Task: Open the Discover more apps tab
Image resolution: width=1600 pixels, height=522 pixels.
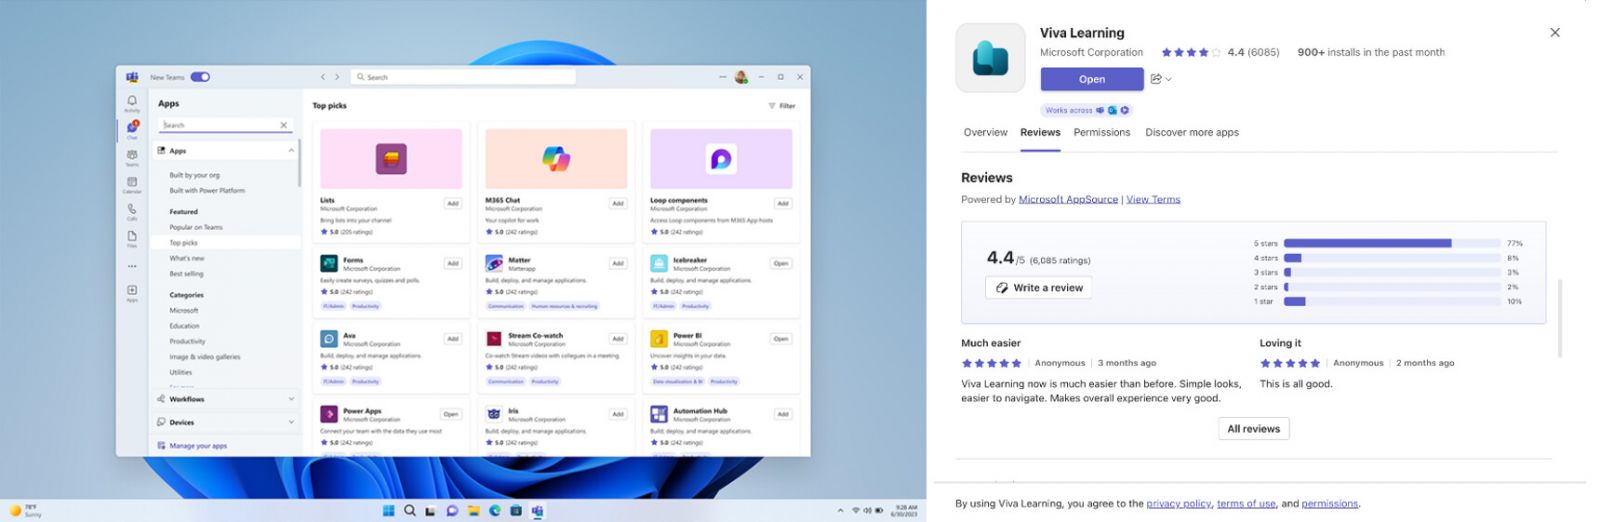Action: [x=1192, y=132]
